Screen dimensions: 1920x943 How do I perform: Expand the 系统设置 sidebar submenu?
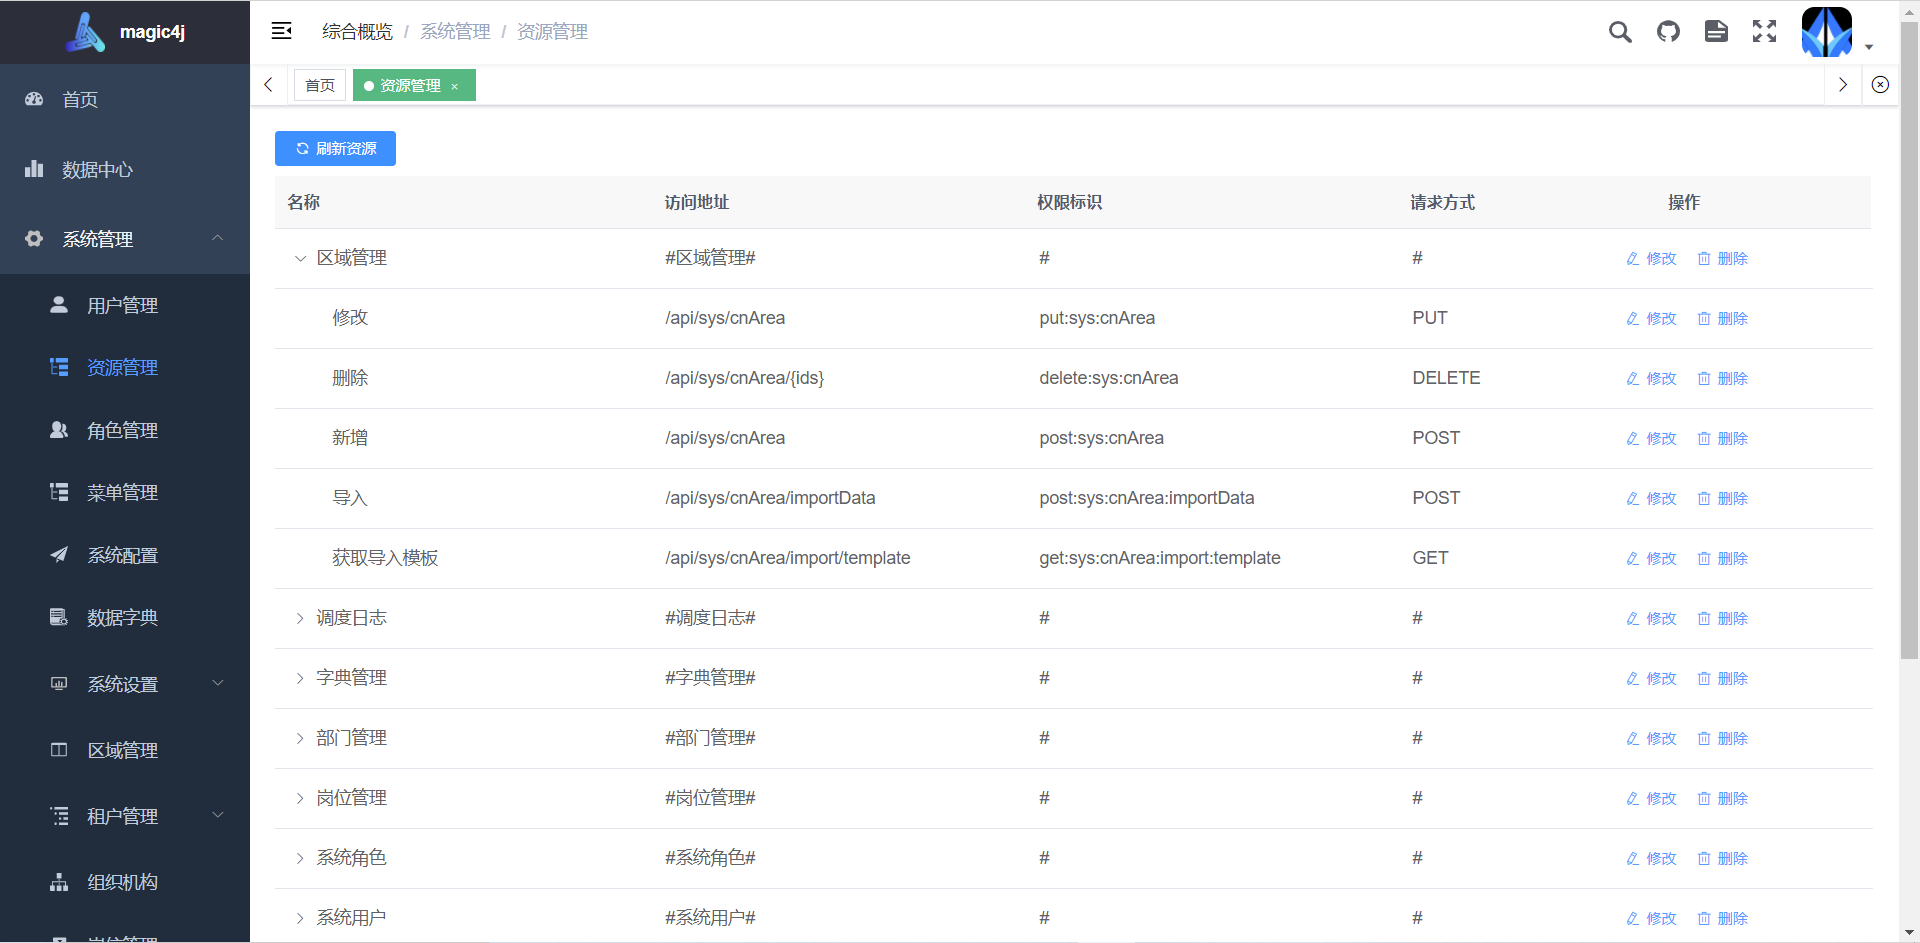point(125,684)
